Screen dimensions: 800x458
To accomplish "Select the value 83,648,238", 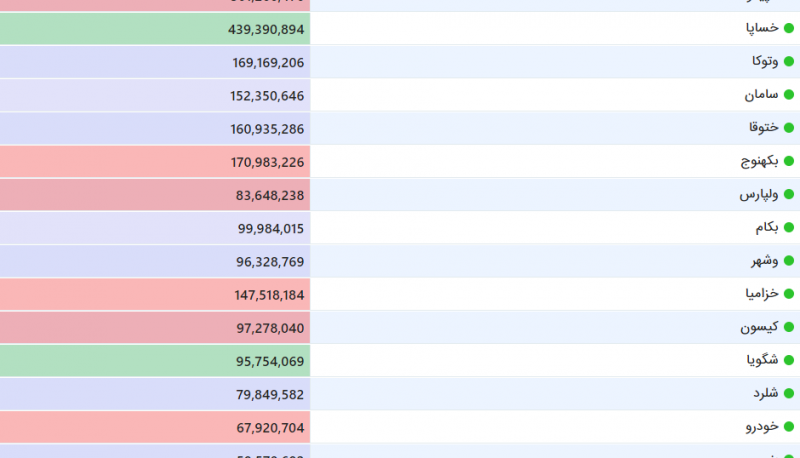I will tap(270, 195).
